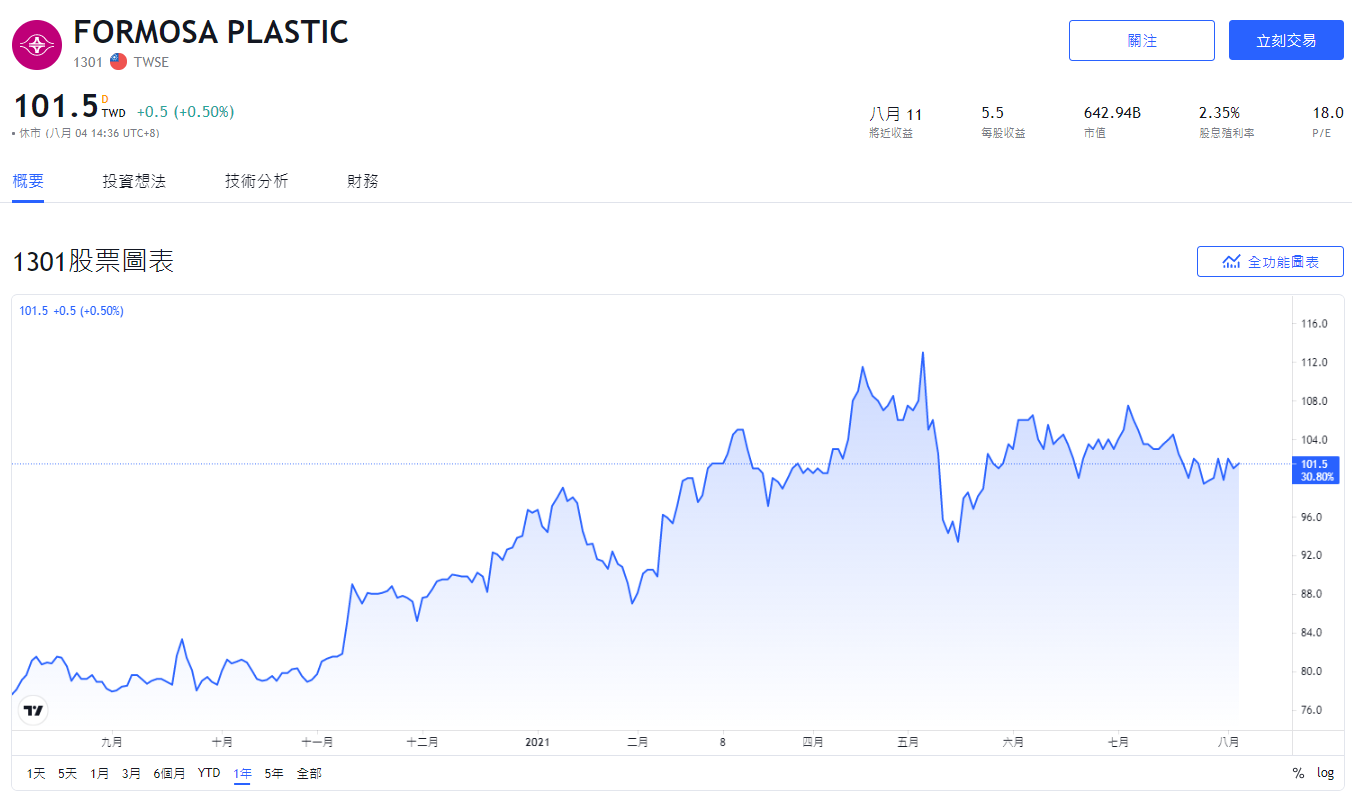Open the 財務 financials tab
The width and height of the screenshot is (1352, 797).
(x=363, y=181)
